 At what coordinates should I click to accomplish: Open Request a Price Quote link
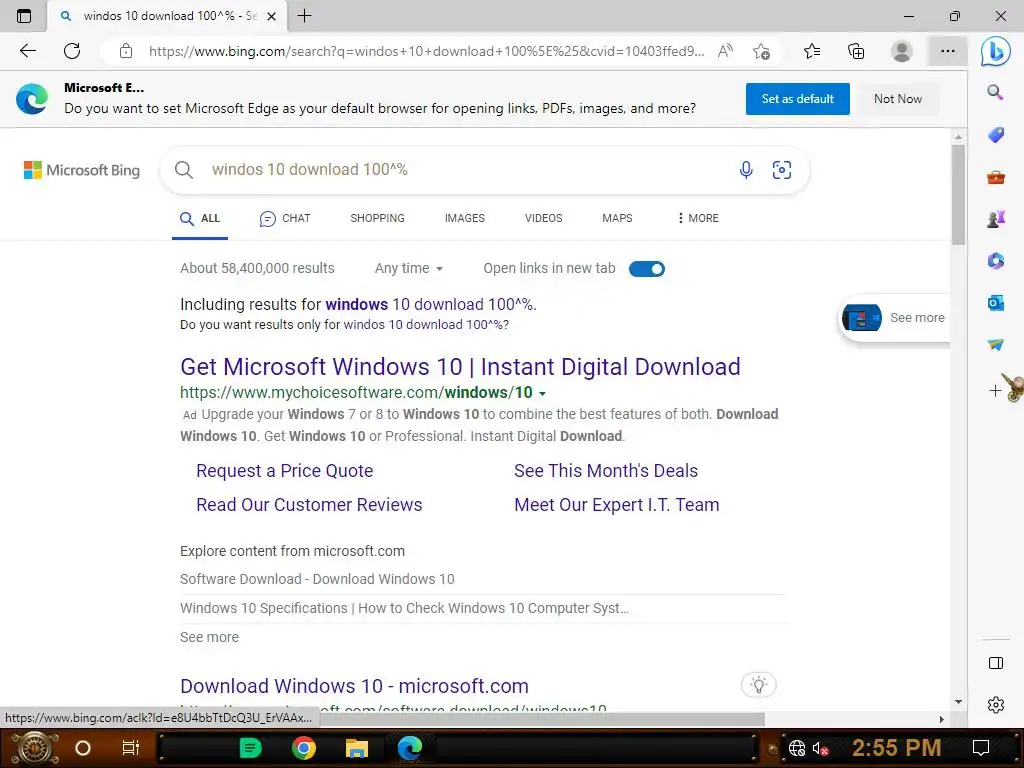[x=284, y=471]
